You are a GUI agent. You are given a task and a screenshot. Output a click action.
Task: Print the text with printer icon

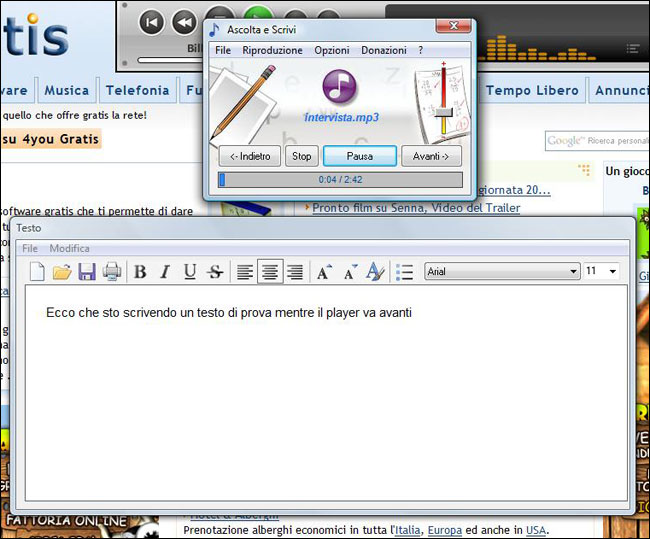[x=112, y=272]
